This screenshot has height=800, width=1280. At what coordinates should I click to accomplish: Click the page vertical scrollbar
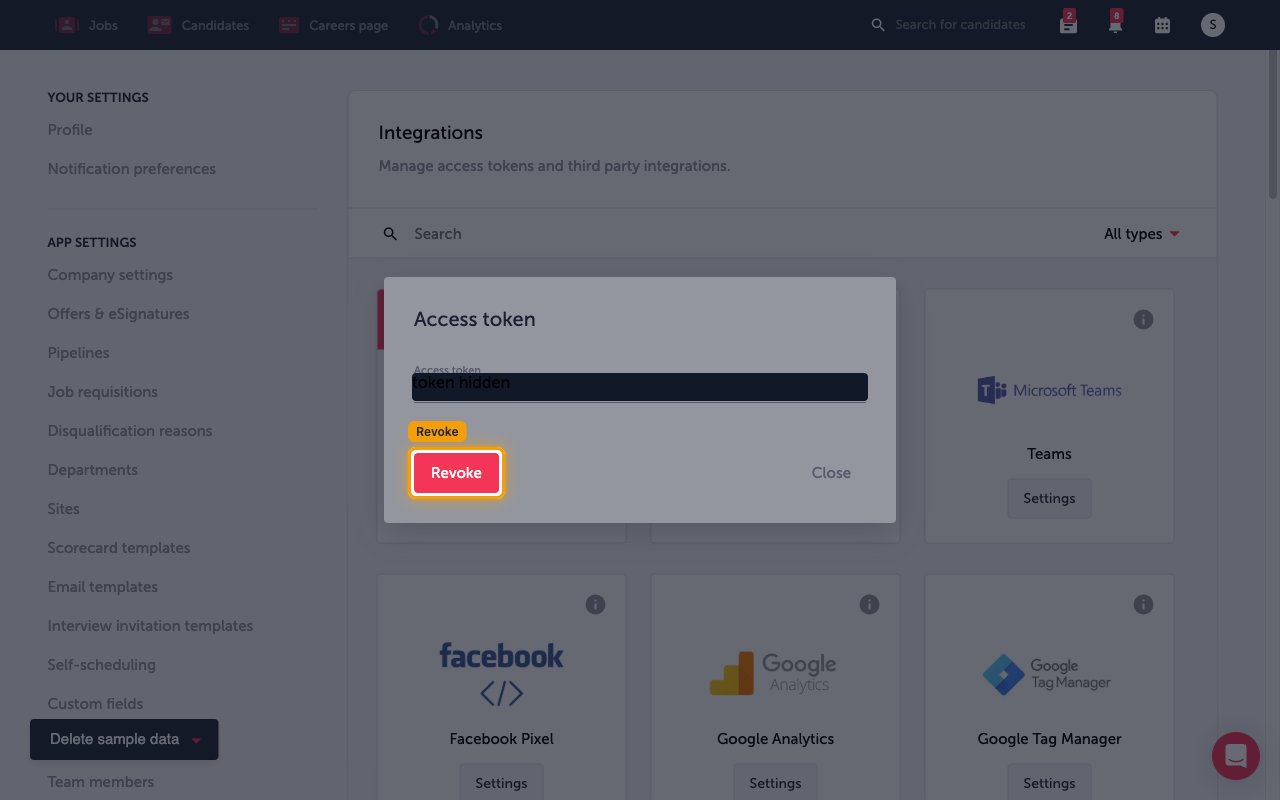pos(1273,125)
